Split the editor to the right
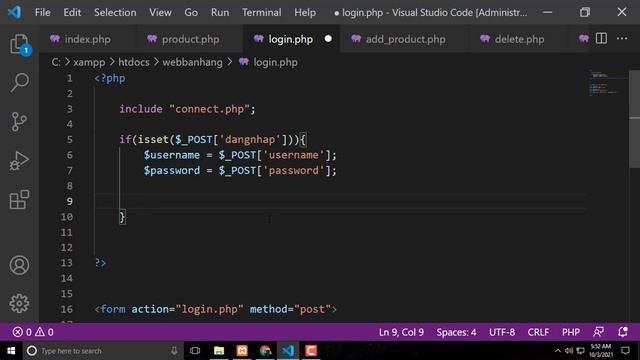 [601, 39]
